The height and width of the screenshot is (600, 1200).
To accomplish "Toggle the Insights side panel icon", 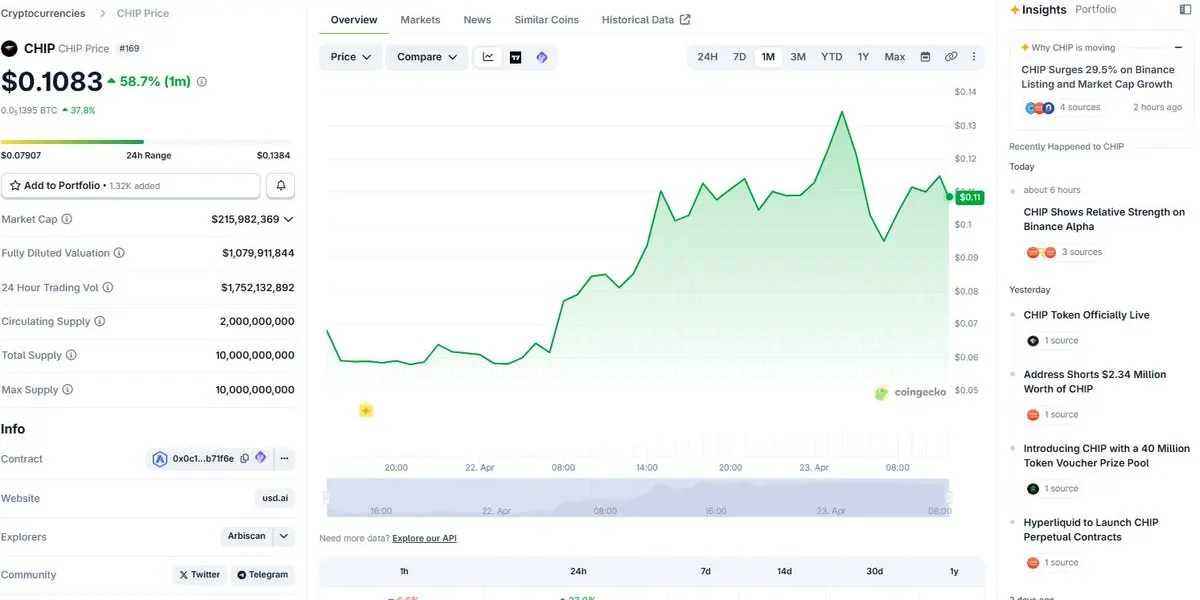I will 1186,10.
